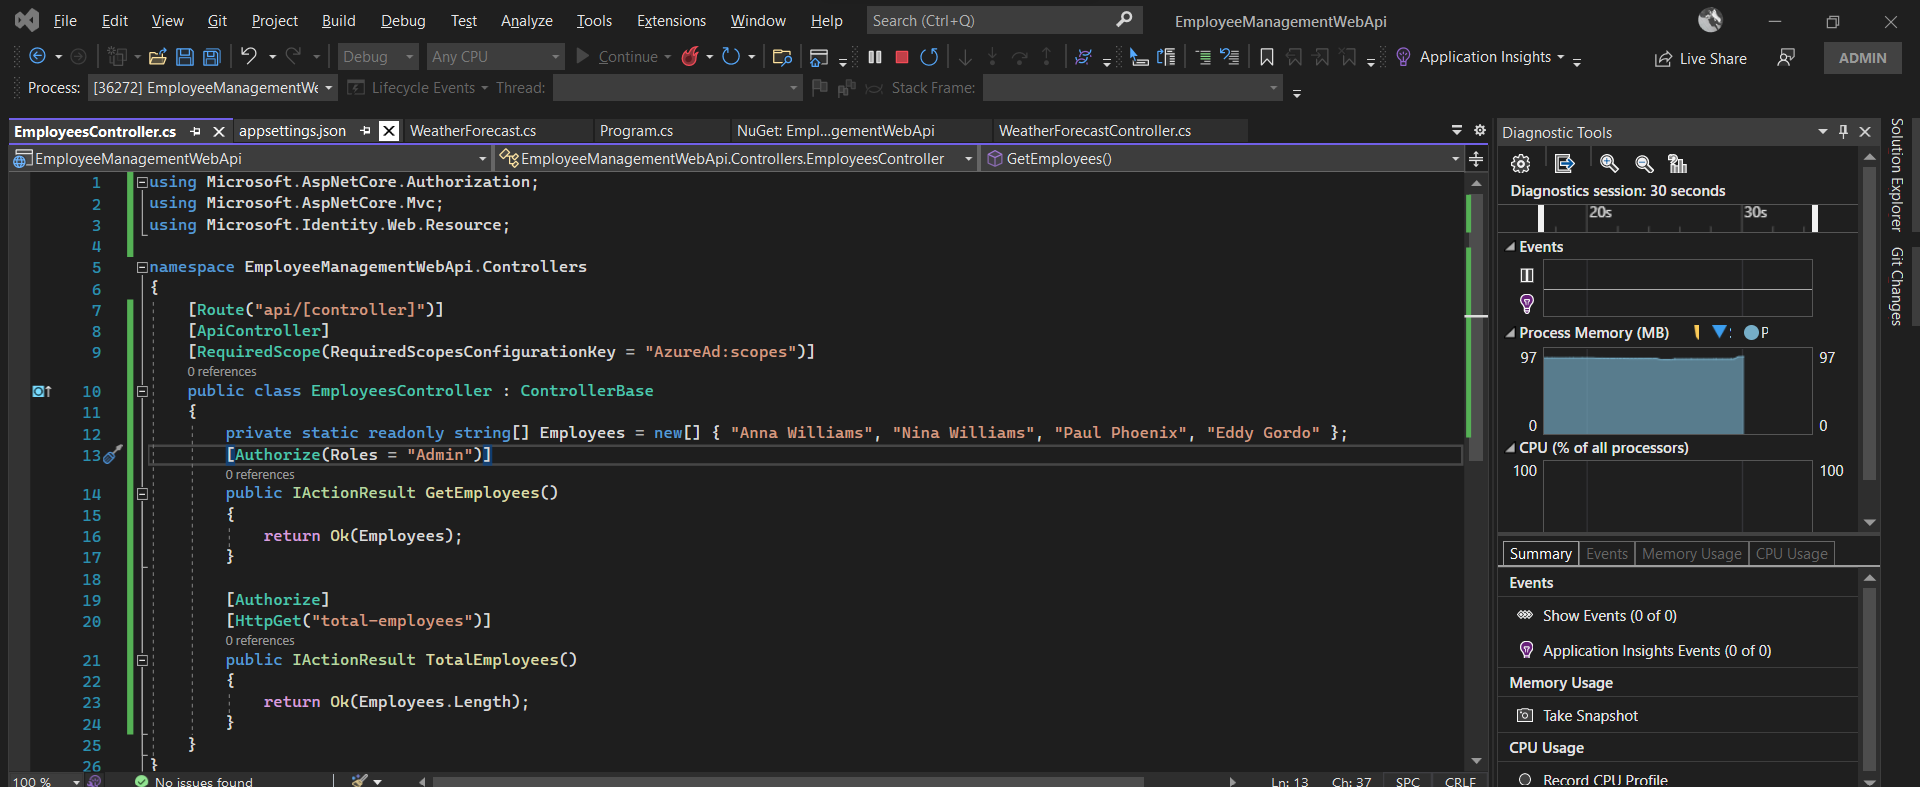
Task: Click the editor tab settings gear icon
Action: coord(1480,130)
